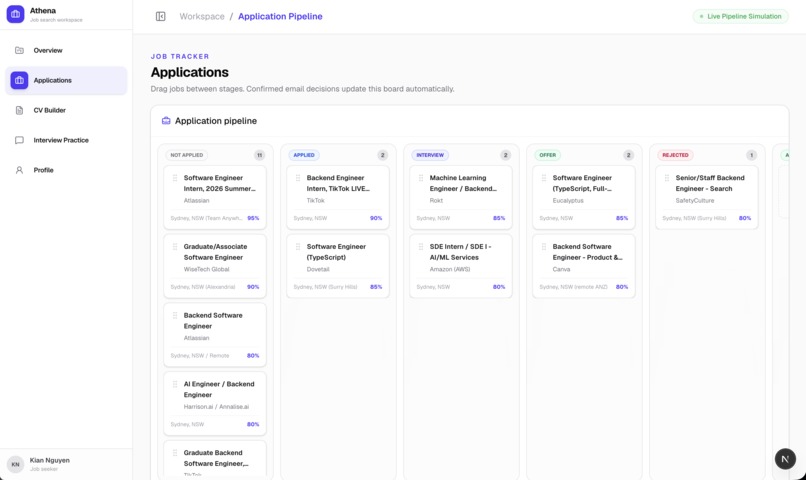Select Applications in the sidebar
Viewport: 806px width, 480px height.
66,80
